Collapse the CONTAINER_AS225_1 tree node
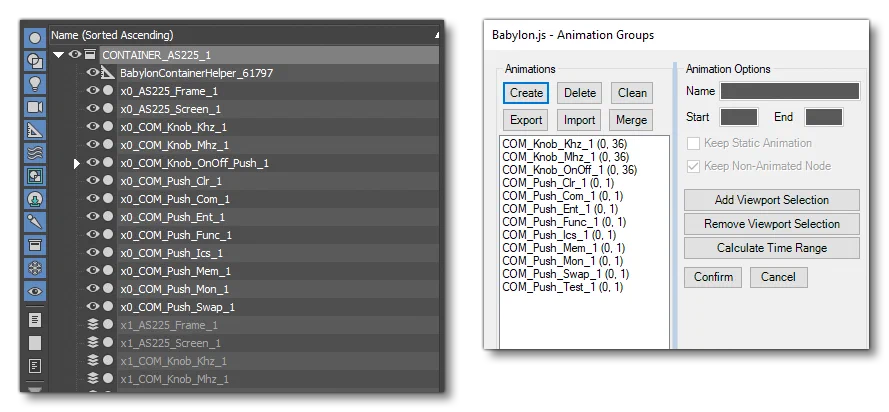The height and width of the screenshot is (412, 889). pyautogui.click(x=58, y=55)
